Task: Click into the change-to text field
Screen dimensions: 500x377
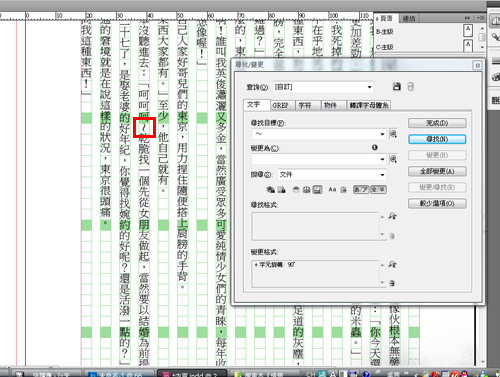Action: pyautogui.click(x=315, y=159)
